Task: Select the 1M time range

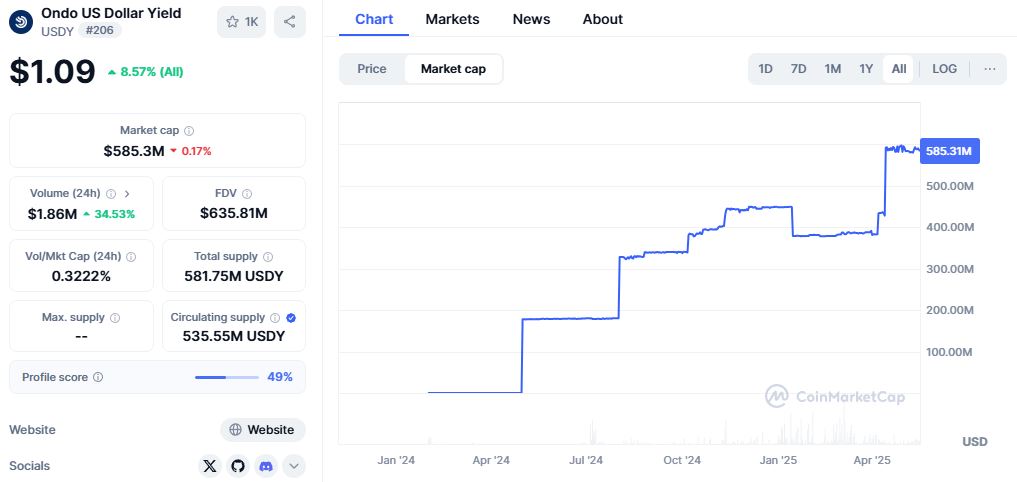Action: coord(833,69)
